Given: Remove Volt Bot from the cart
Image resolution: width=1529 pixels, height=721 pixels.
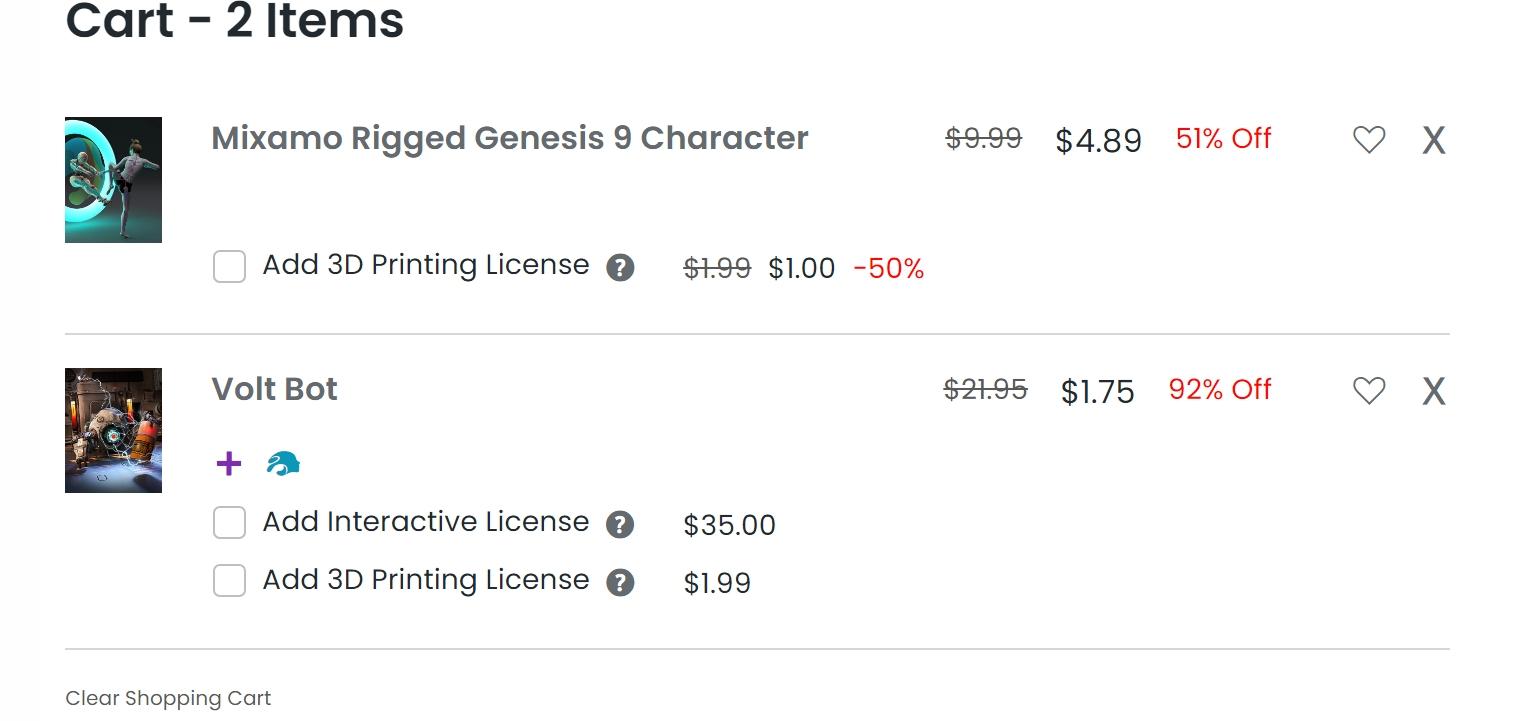Looking at the screenshot, I should pyautogui.click(x=1434, y=392).
